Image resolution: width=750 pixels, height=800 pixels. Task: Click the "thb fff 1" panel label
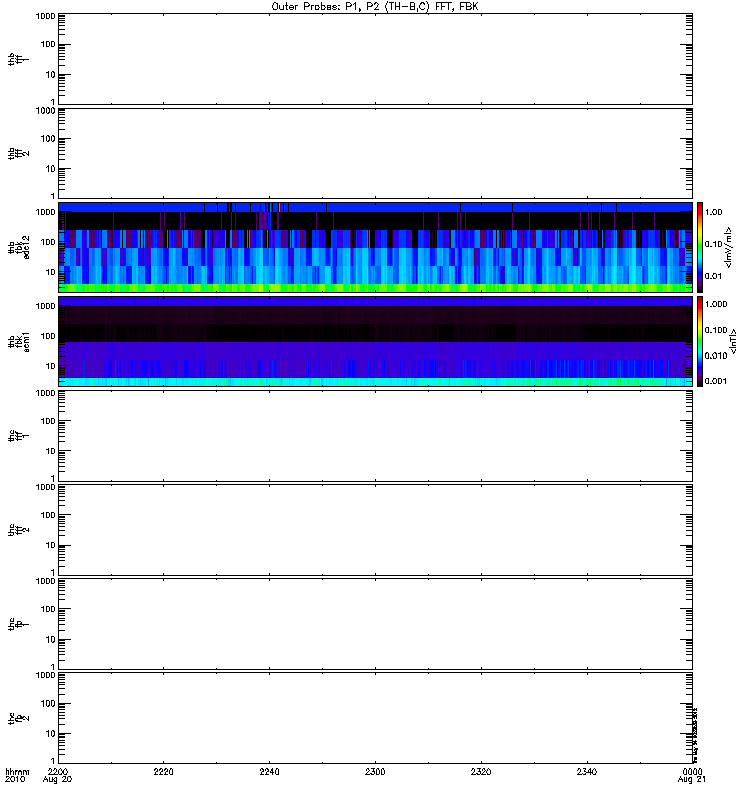tap(18, 59)
